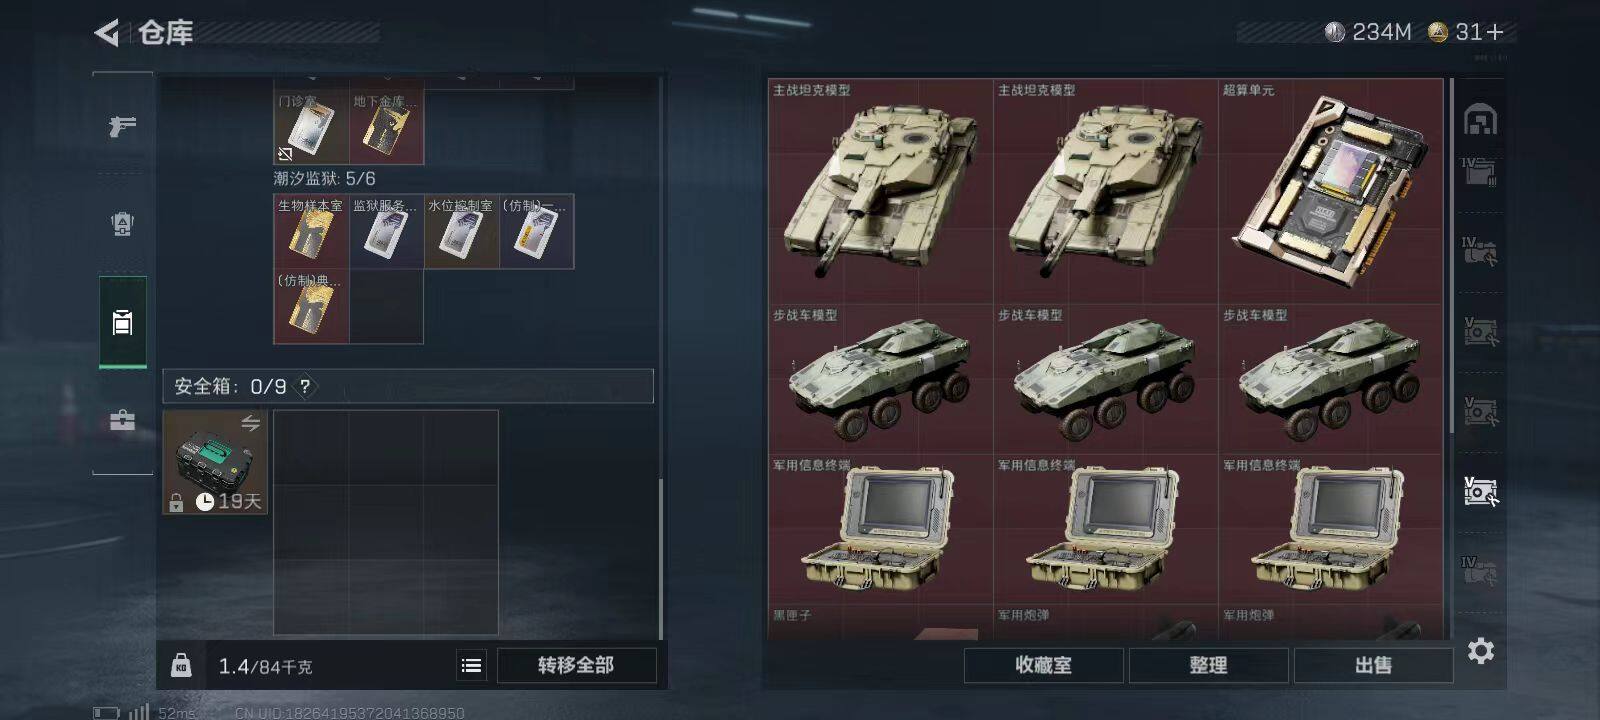Click the warehouse item list scrollbar
The image size is (1600, 720).
tap(1452, 257)
